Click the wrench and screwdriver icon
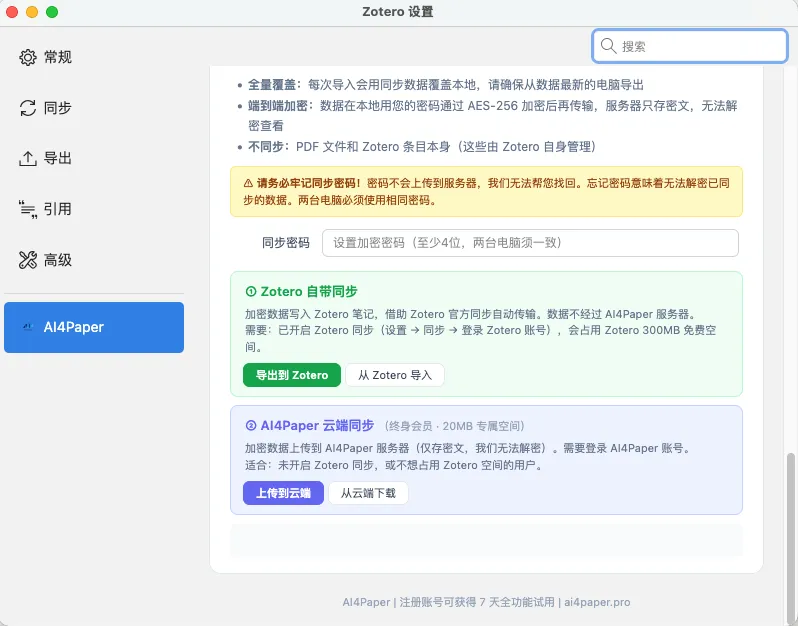 [x=27, y=260]
